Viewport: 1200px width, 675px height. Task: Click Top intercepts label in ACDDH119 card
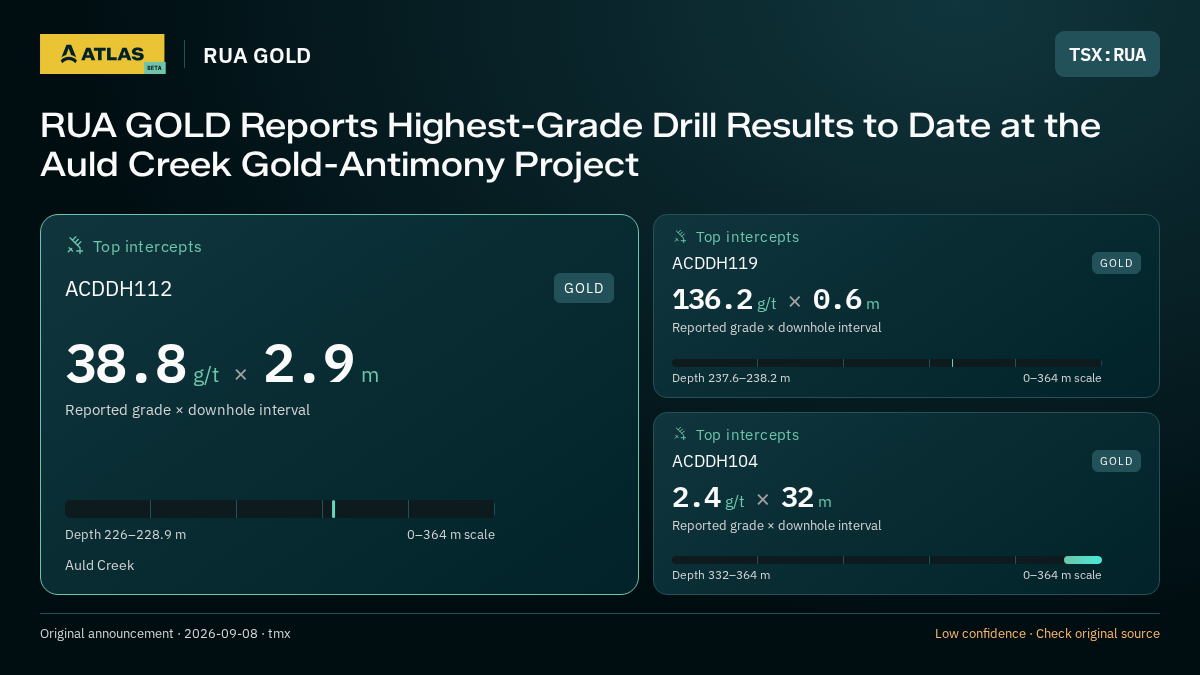(747, 237)
